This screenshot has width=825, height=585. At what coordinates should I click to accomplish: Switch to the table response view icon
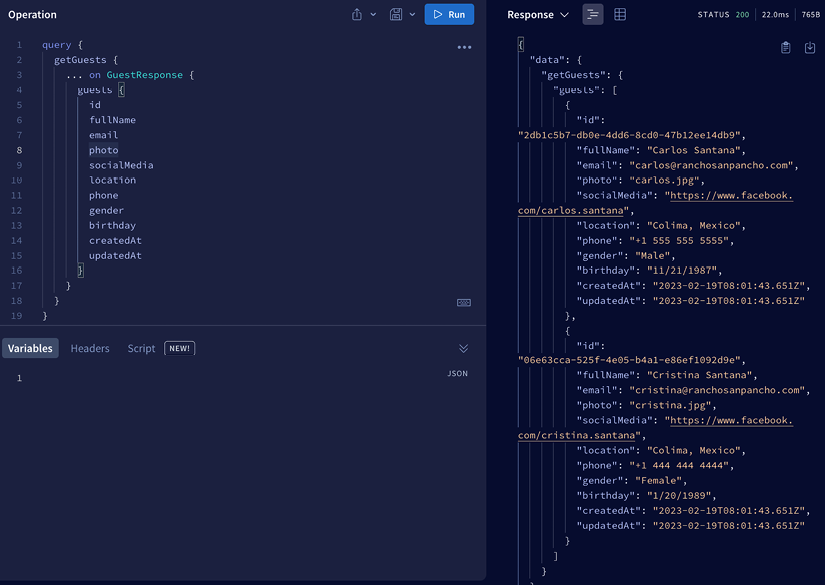(618, 14)
